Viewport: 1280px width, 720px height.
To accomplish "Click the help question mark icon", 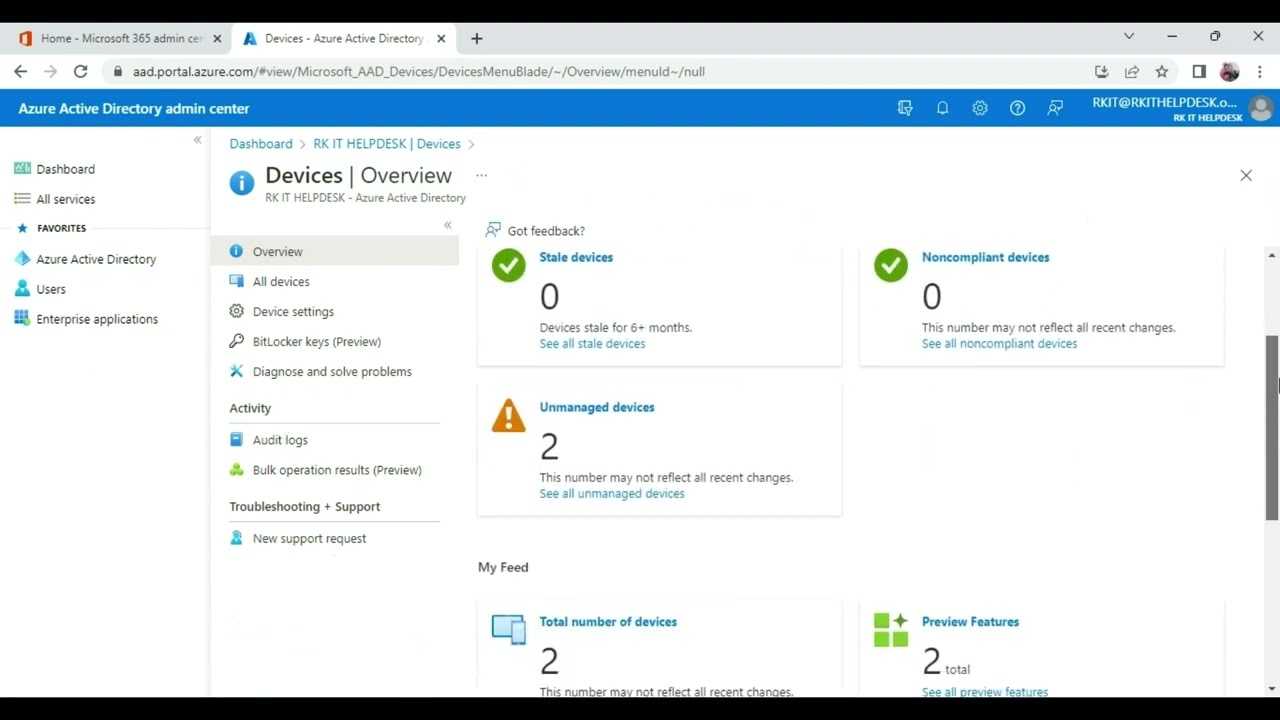I will point(1017,108).
